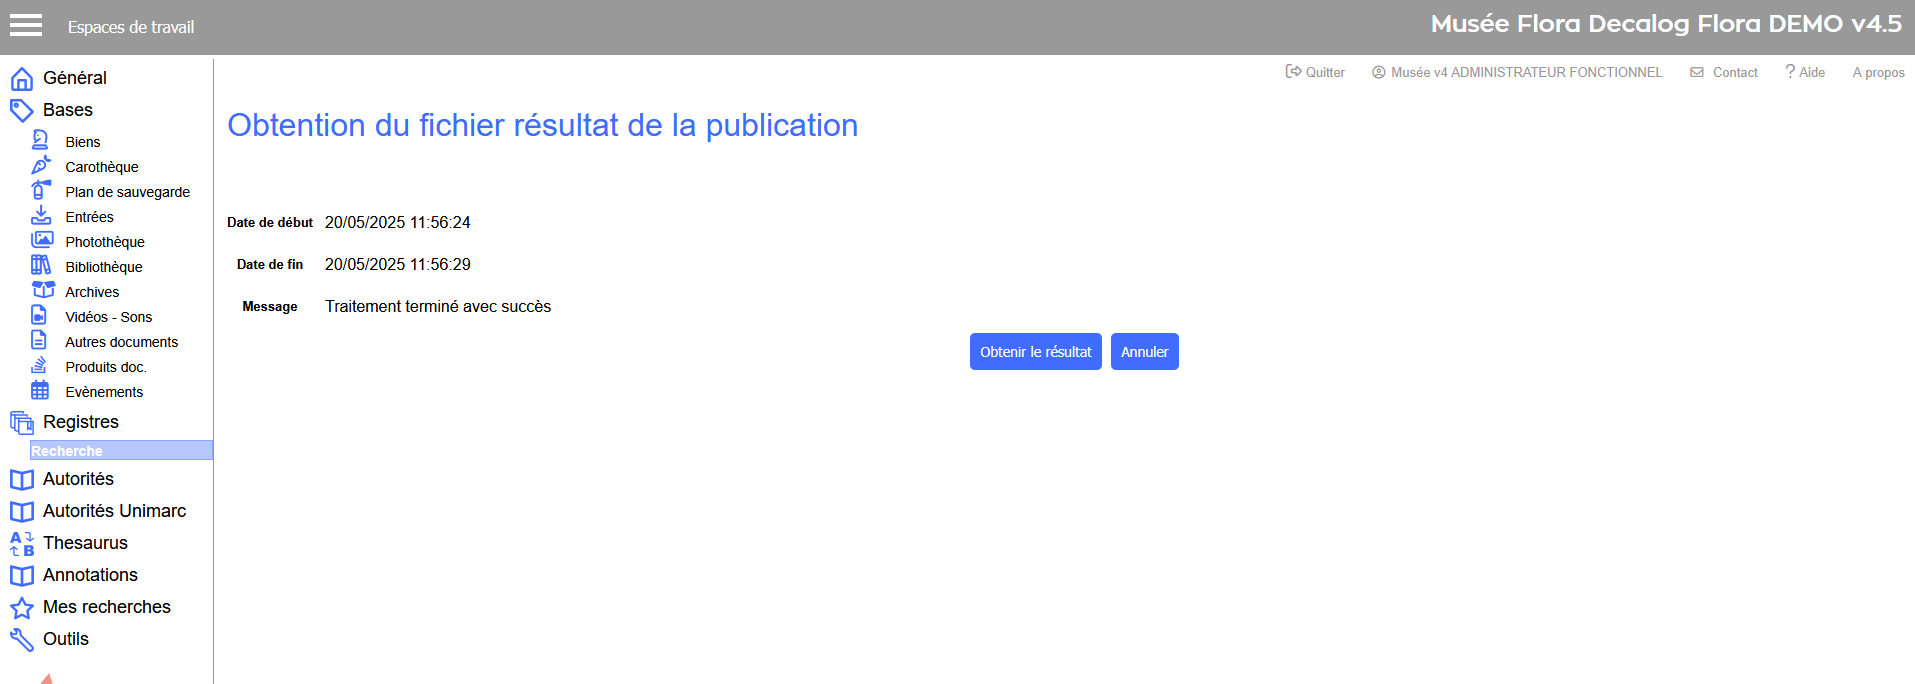Open Archives in the sidebar
The height and width of the screenshot is (684, 1915).
click(x=92, y=292)
